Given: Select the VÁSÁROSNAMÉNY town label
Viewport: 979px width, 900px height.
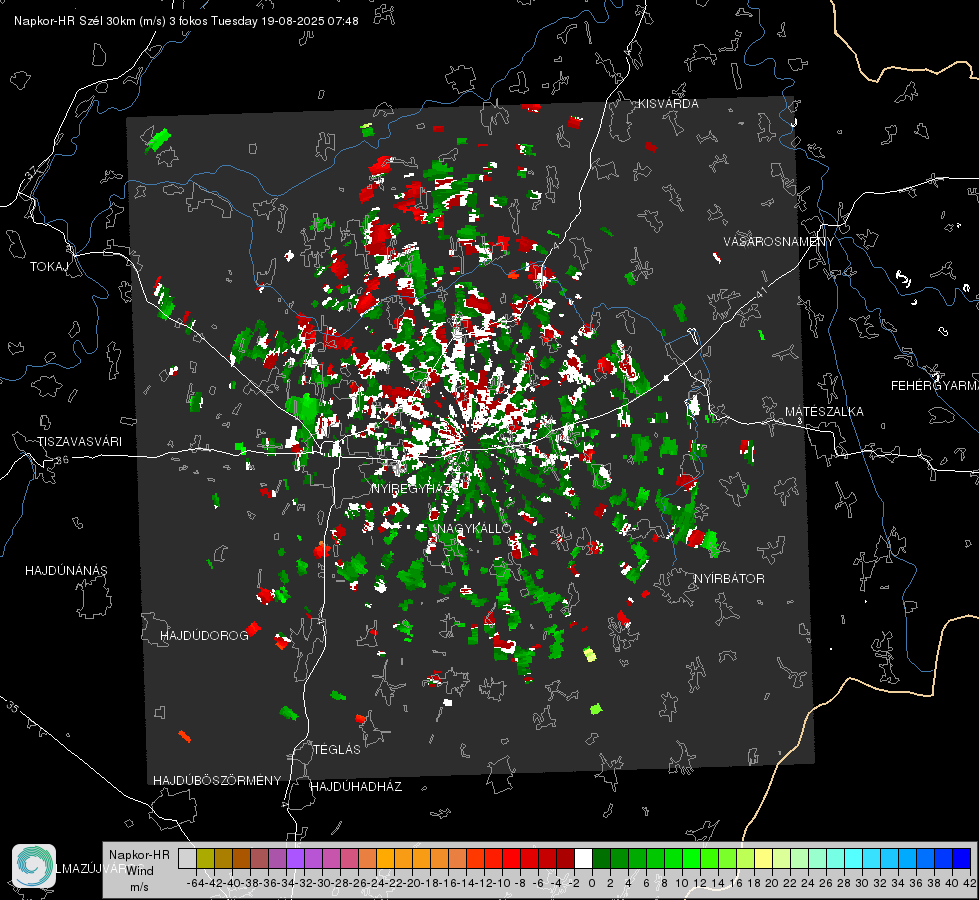Looking at the screenshot, I should point(779,242).
